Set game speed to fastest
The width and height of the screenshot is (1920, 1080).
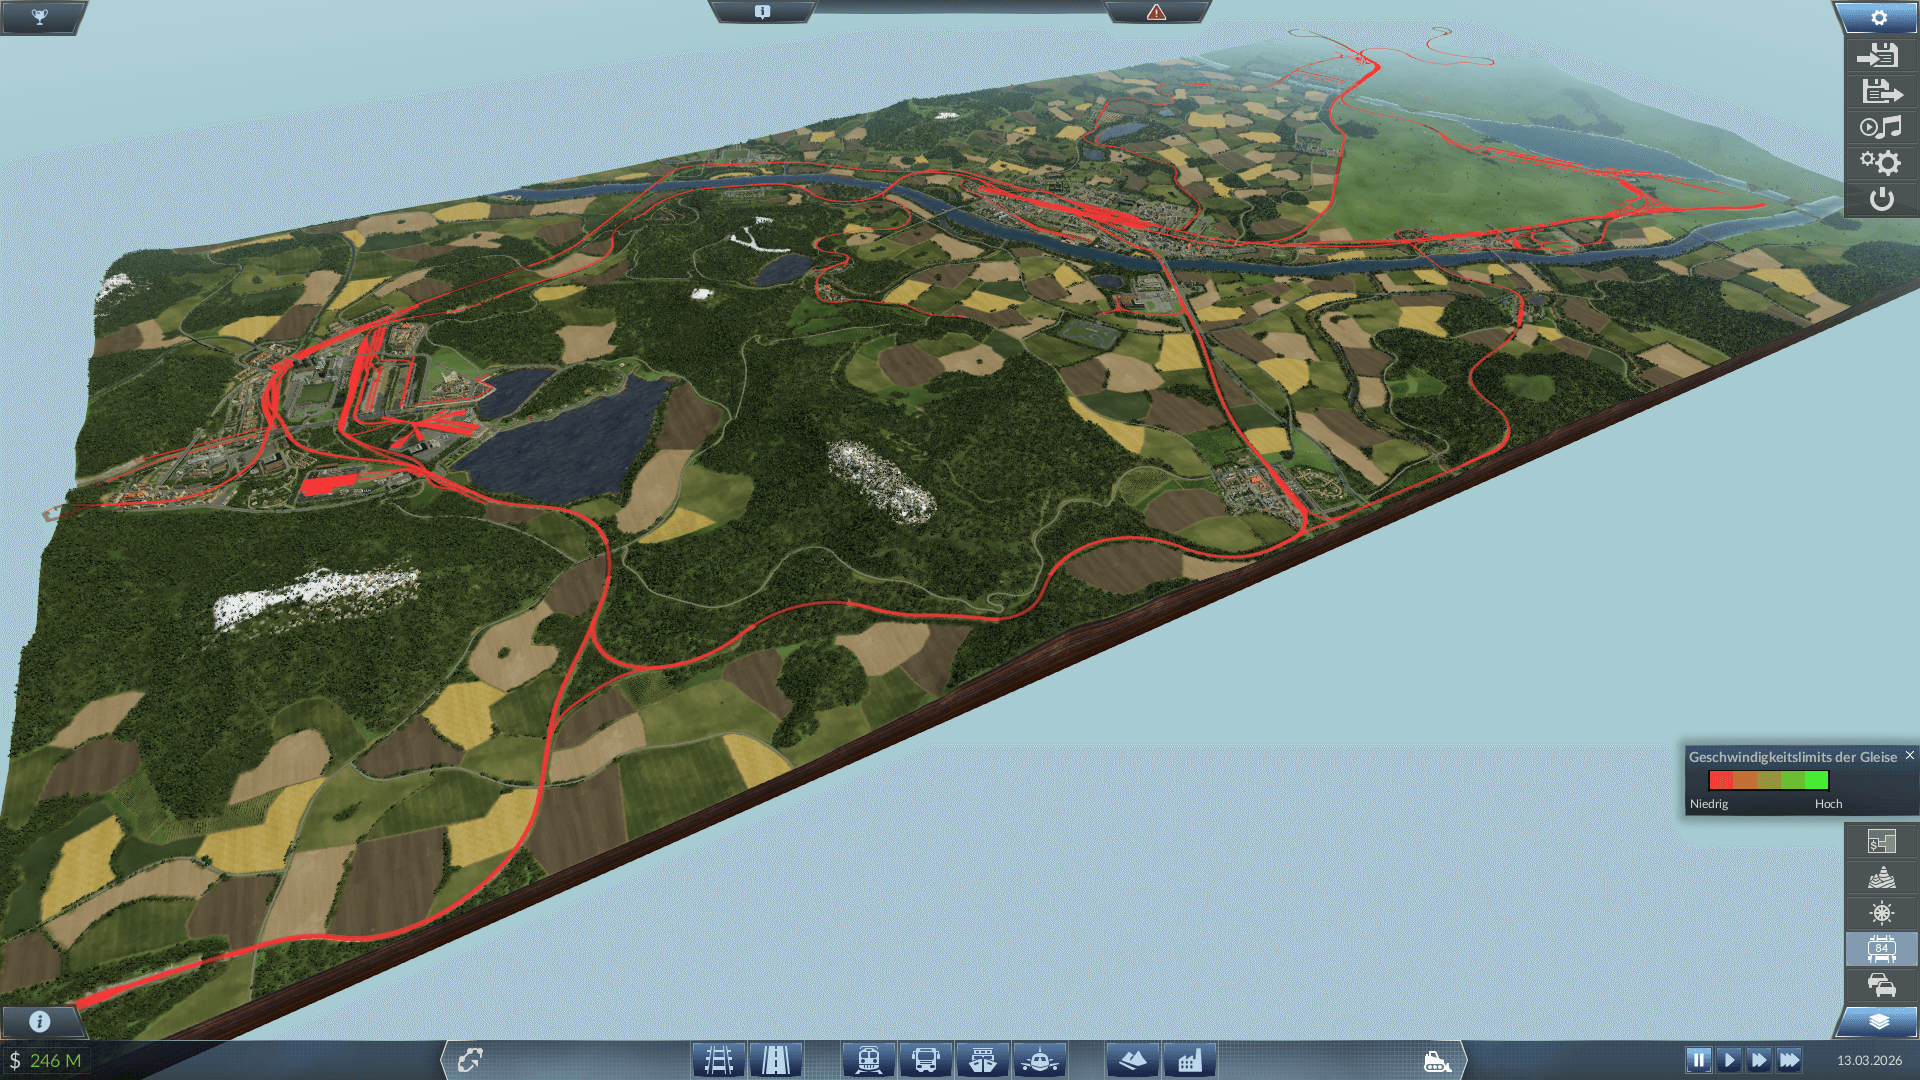click(x=1789, y=1060)
